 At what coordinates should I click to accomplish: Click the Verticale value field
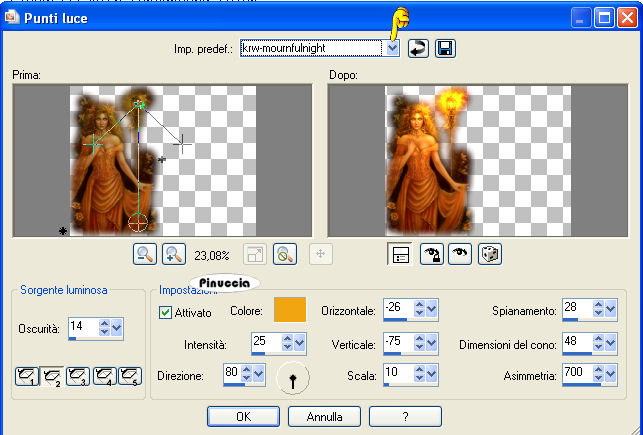coord(399,342)
